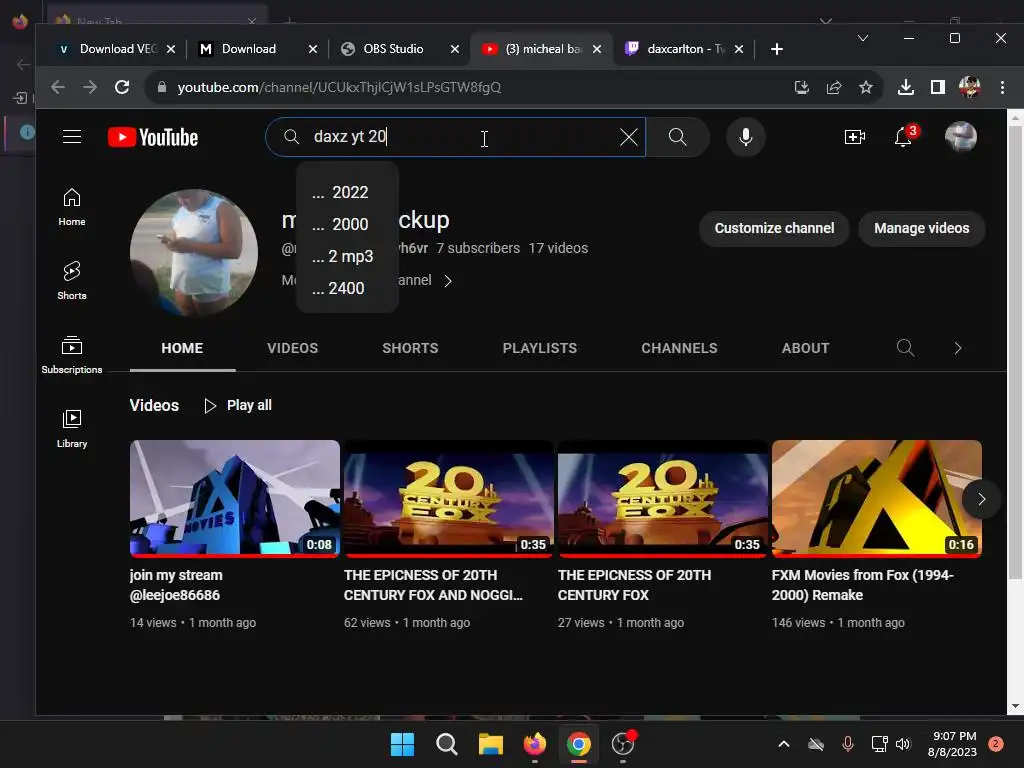Click the 0:16 FXM Movies thumbnail
The height and width of the screenshot is (768, 1024).
(x=876, y=498)
